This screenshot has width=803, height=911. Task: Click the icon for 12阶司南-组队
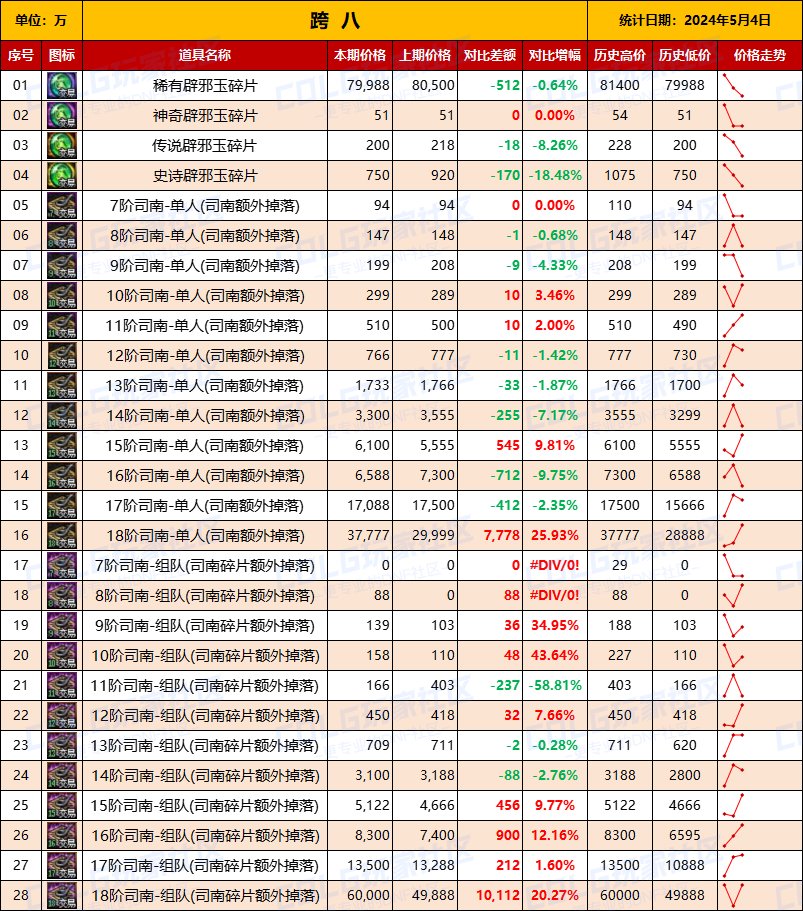pyautogui.click(x=62, y=716)
